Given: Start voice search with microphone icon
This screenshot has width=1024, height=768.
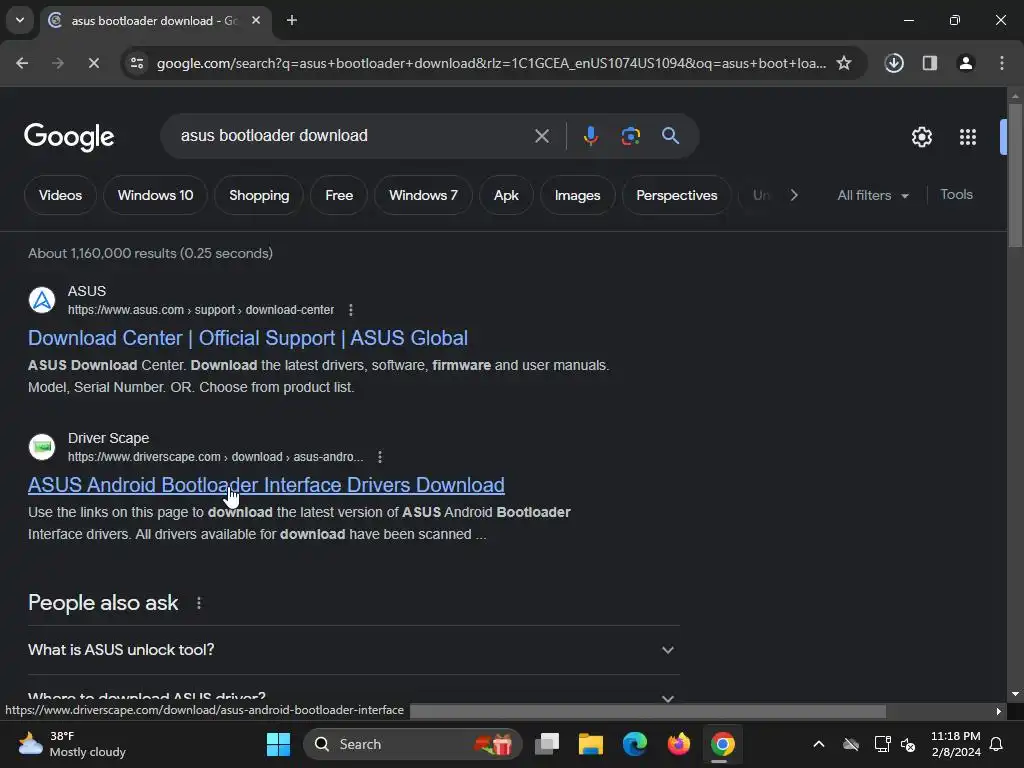Looking at the screenshot, I should 590,136.
